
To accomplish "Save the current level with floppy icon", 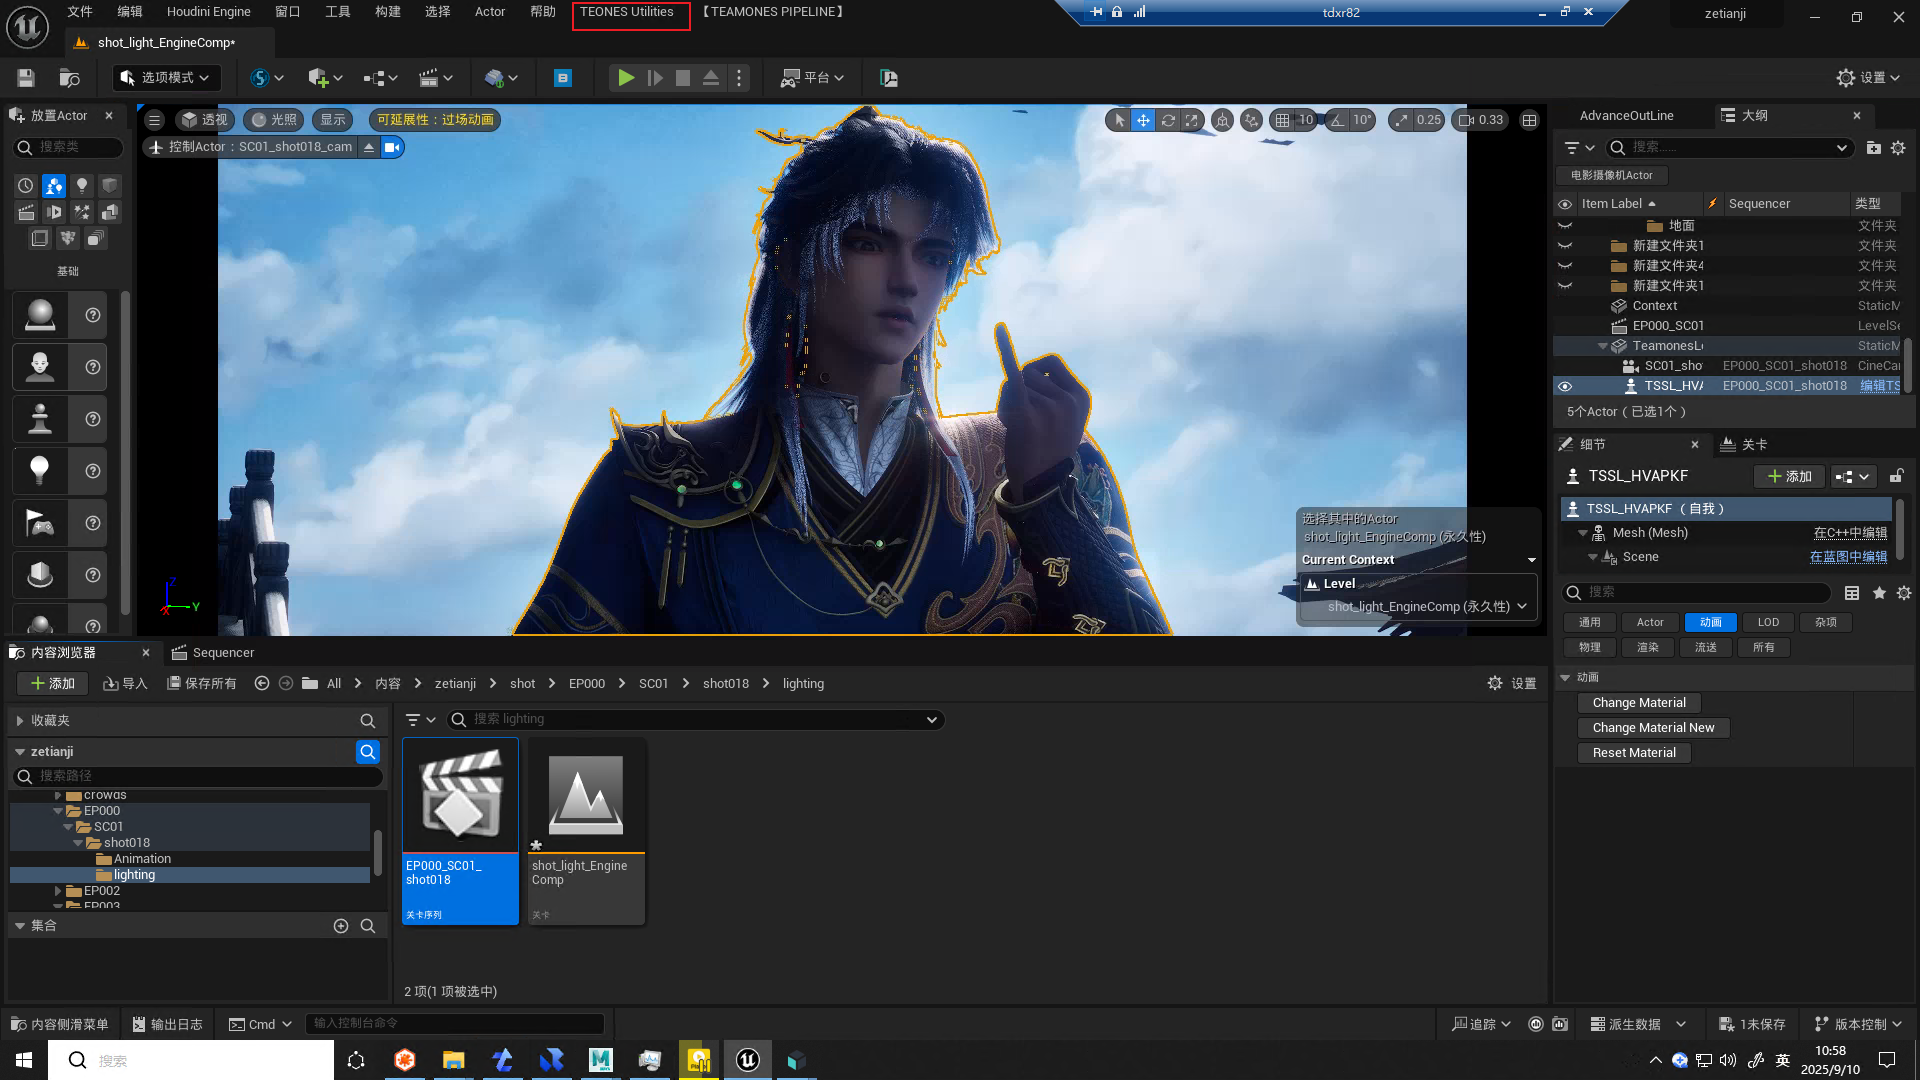I will coord(26,78).
